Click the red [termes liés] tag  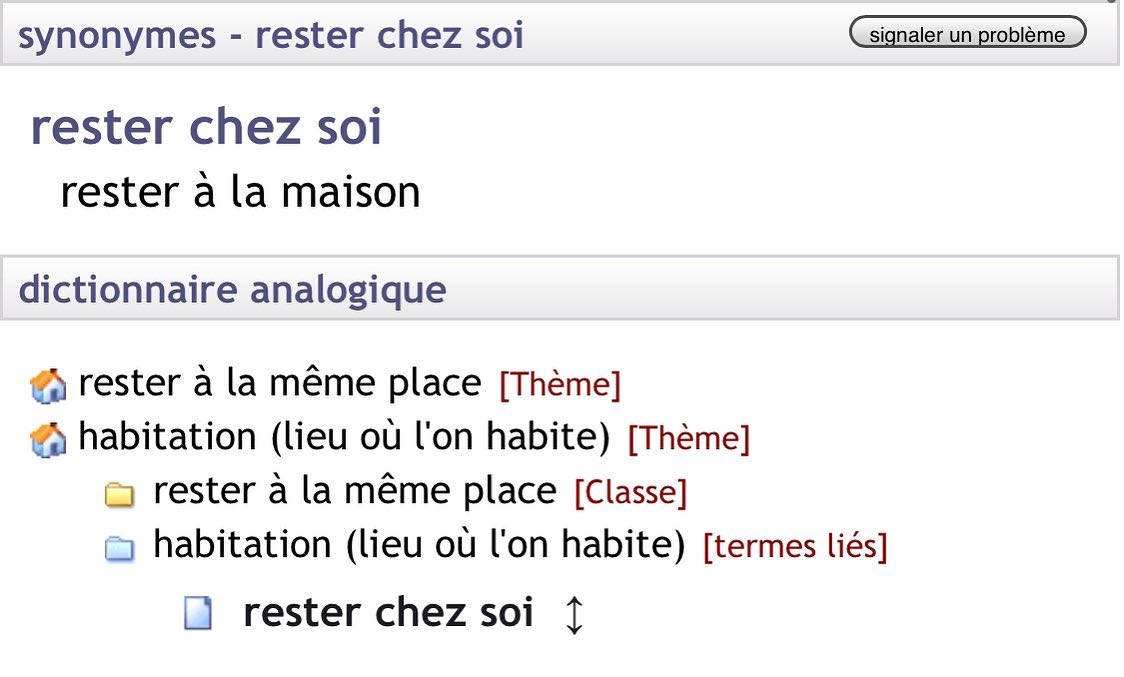795,546
